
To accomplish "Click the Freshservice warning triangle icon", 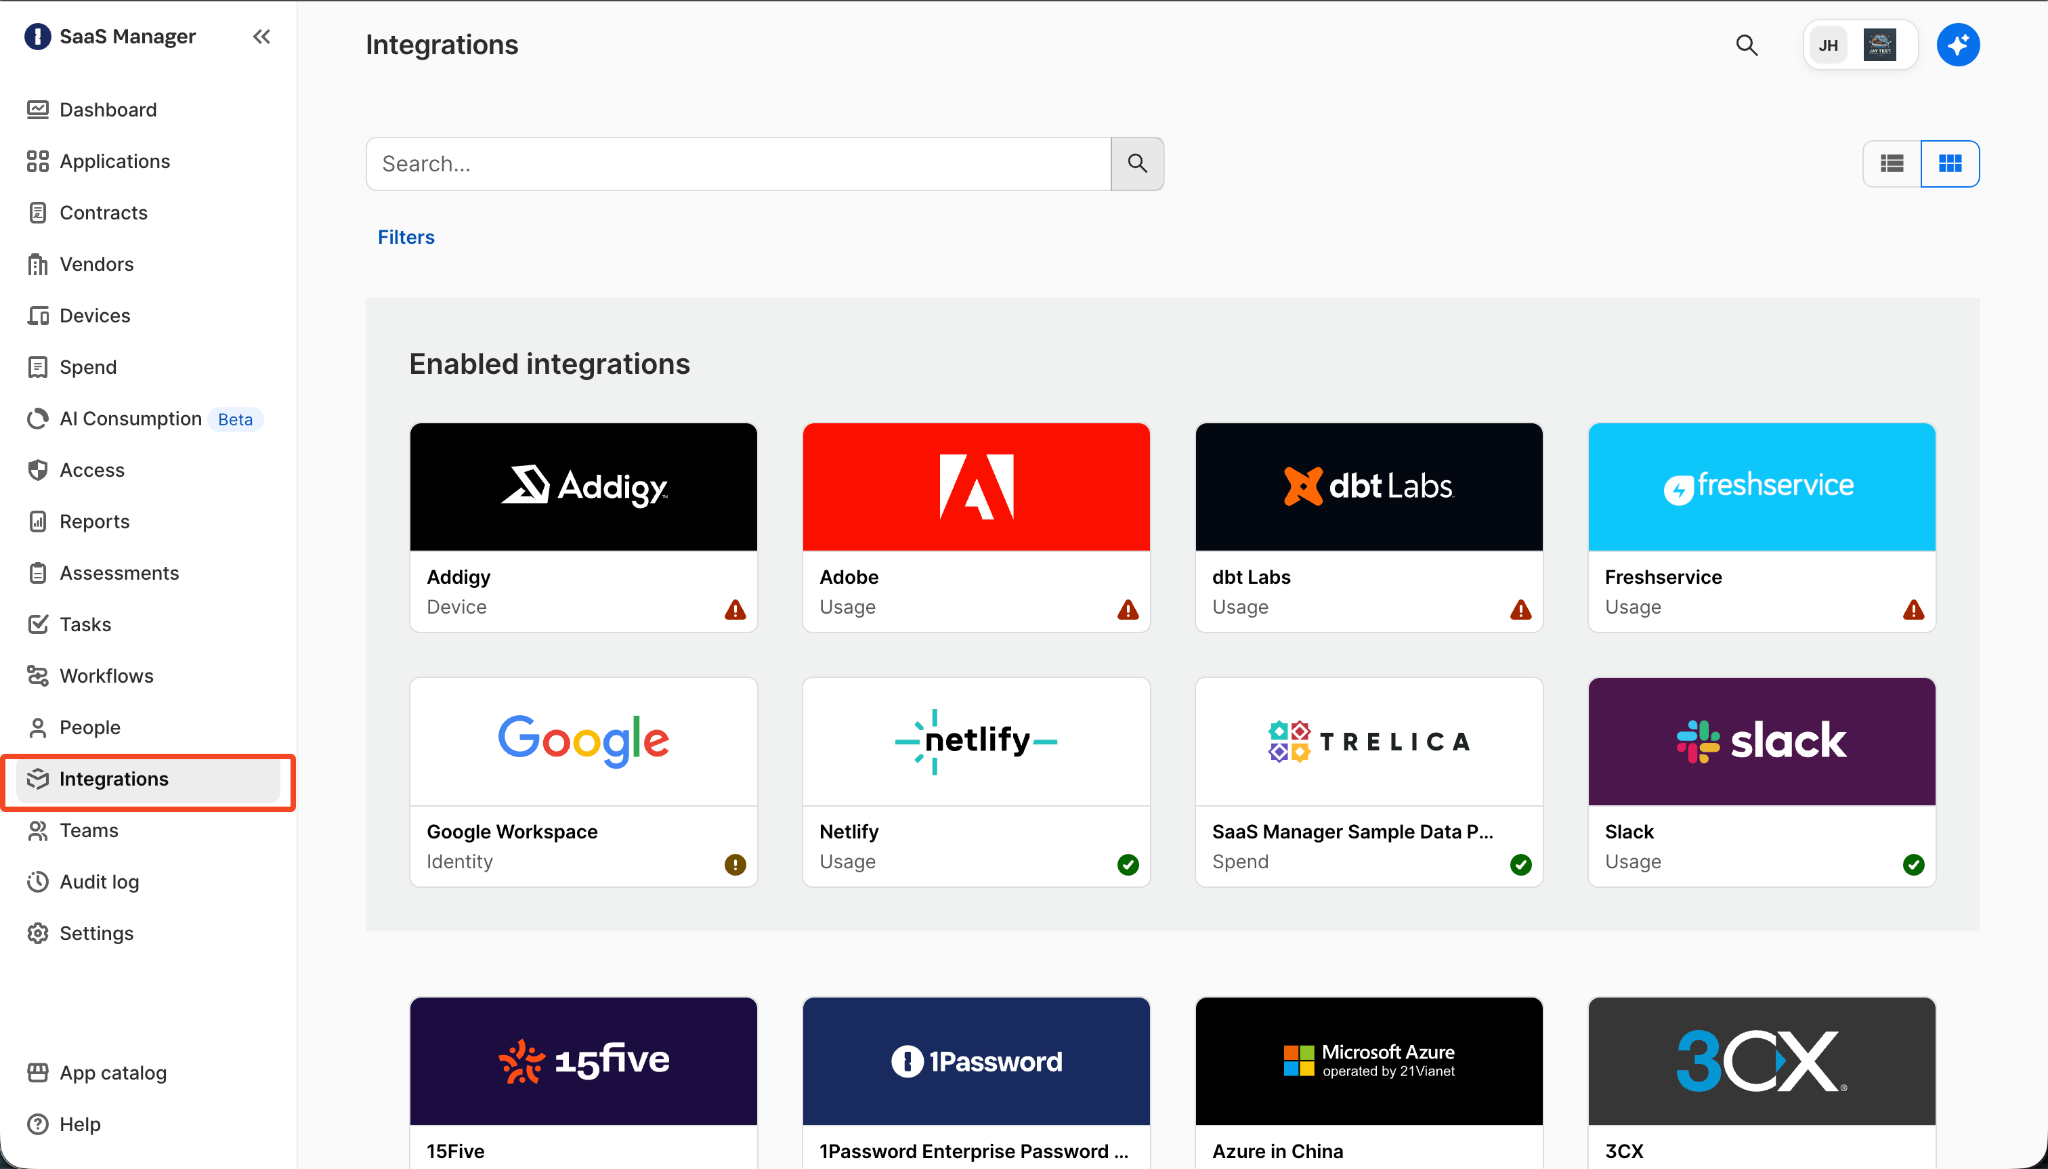I will point(1914,610).
